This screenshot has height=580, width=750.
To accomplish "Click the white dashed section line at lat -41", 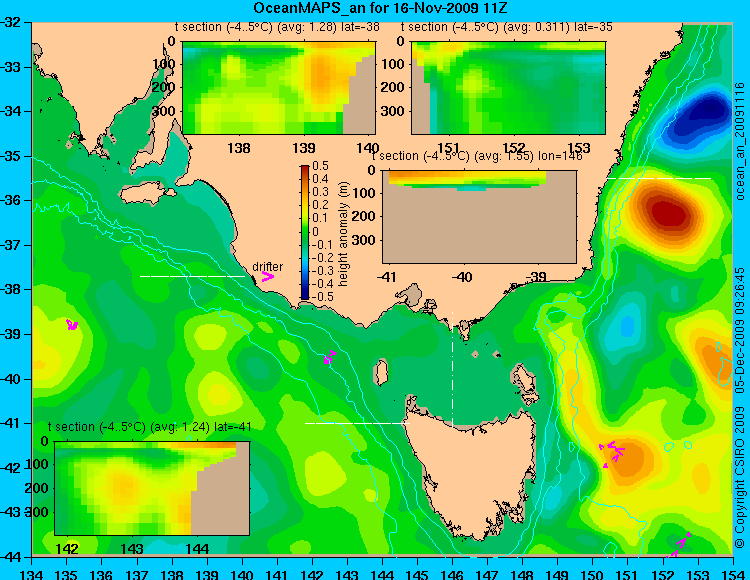I will [x=357, y=423].
